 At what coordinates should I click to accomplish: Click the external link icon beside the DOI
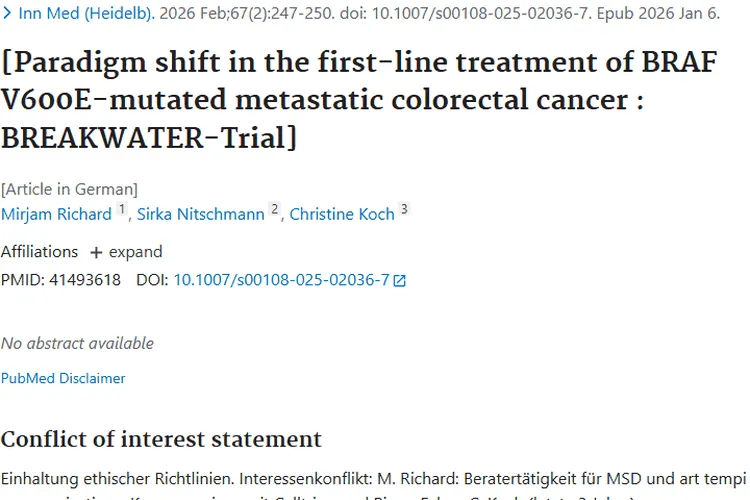coord(400,281)
